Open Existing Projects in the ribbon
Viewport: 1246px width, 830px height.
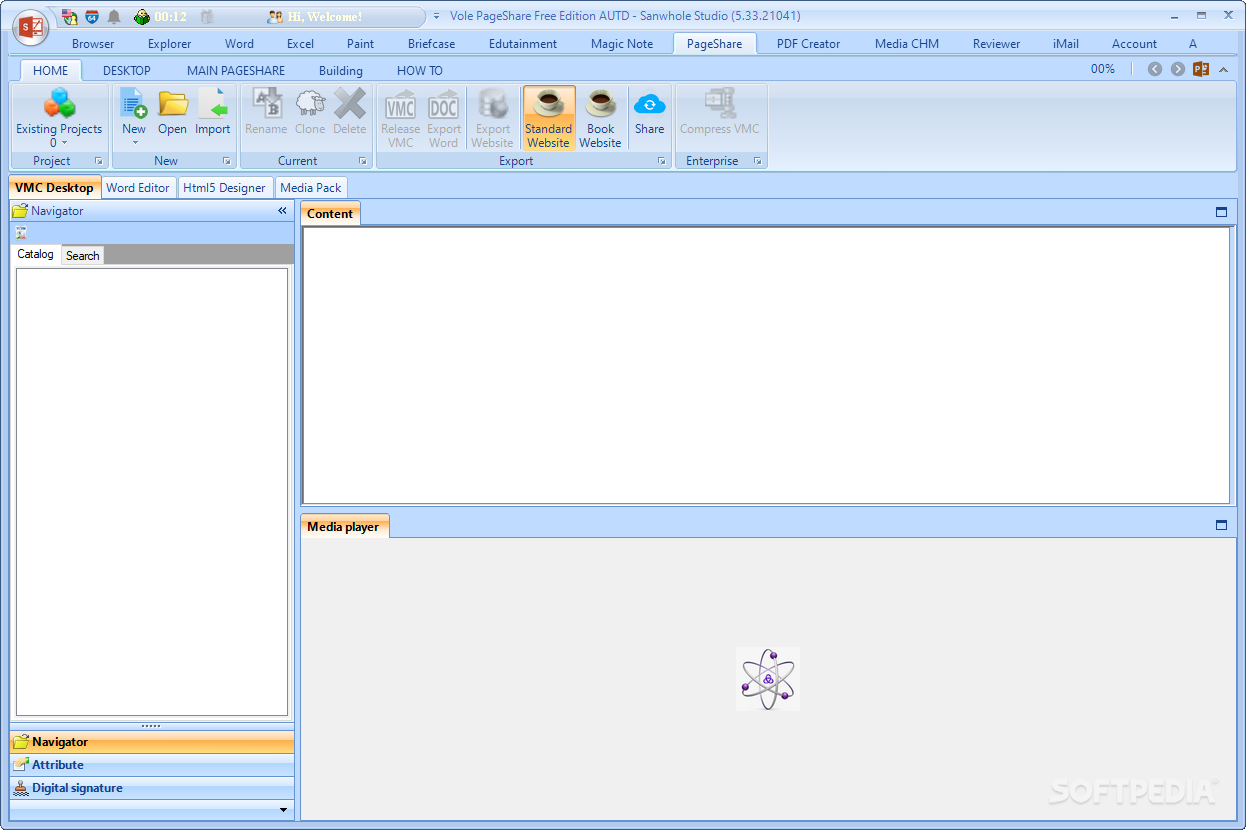coord(59,117)
